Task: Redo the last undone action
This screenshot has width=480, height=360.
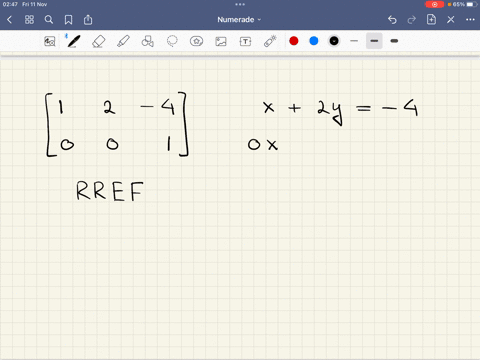Action: tap(412, 20)
